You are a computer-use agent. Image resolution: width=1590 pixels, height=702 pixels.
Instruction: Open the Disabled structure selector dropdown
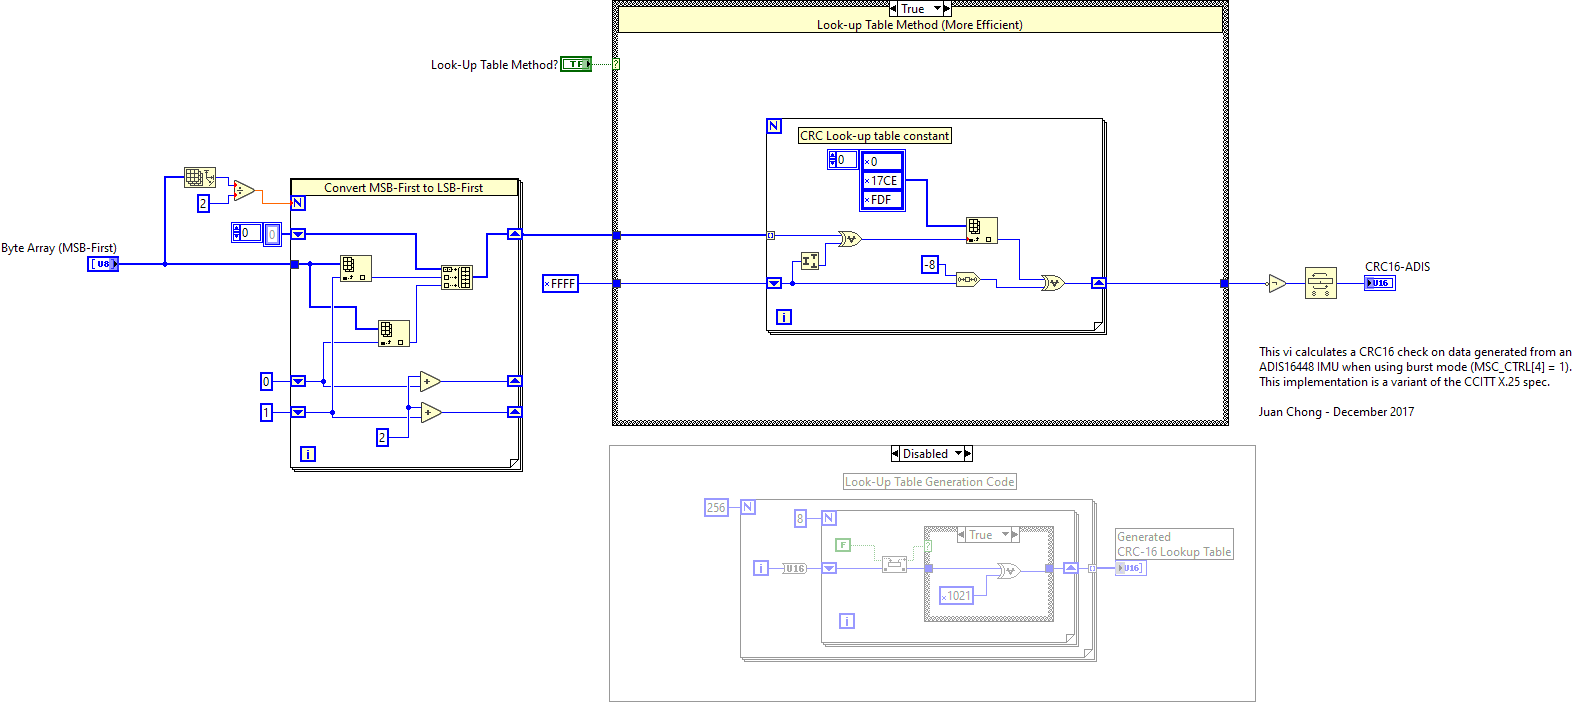(x=958, y=454)
